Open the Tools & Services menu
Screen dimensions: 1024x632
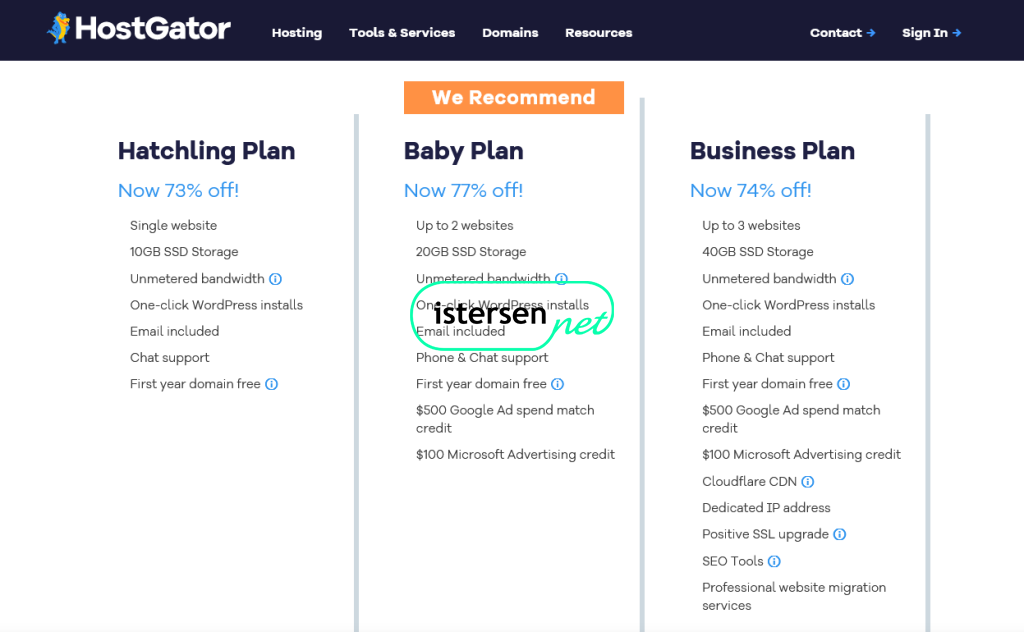(402, 33)
